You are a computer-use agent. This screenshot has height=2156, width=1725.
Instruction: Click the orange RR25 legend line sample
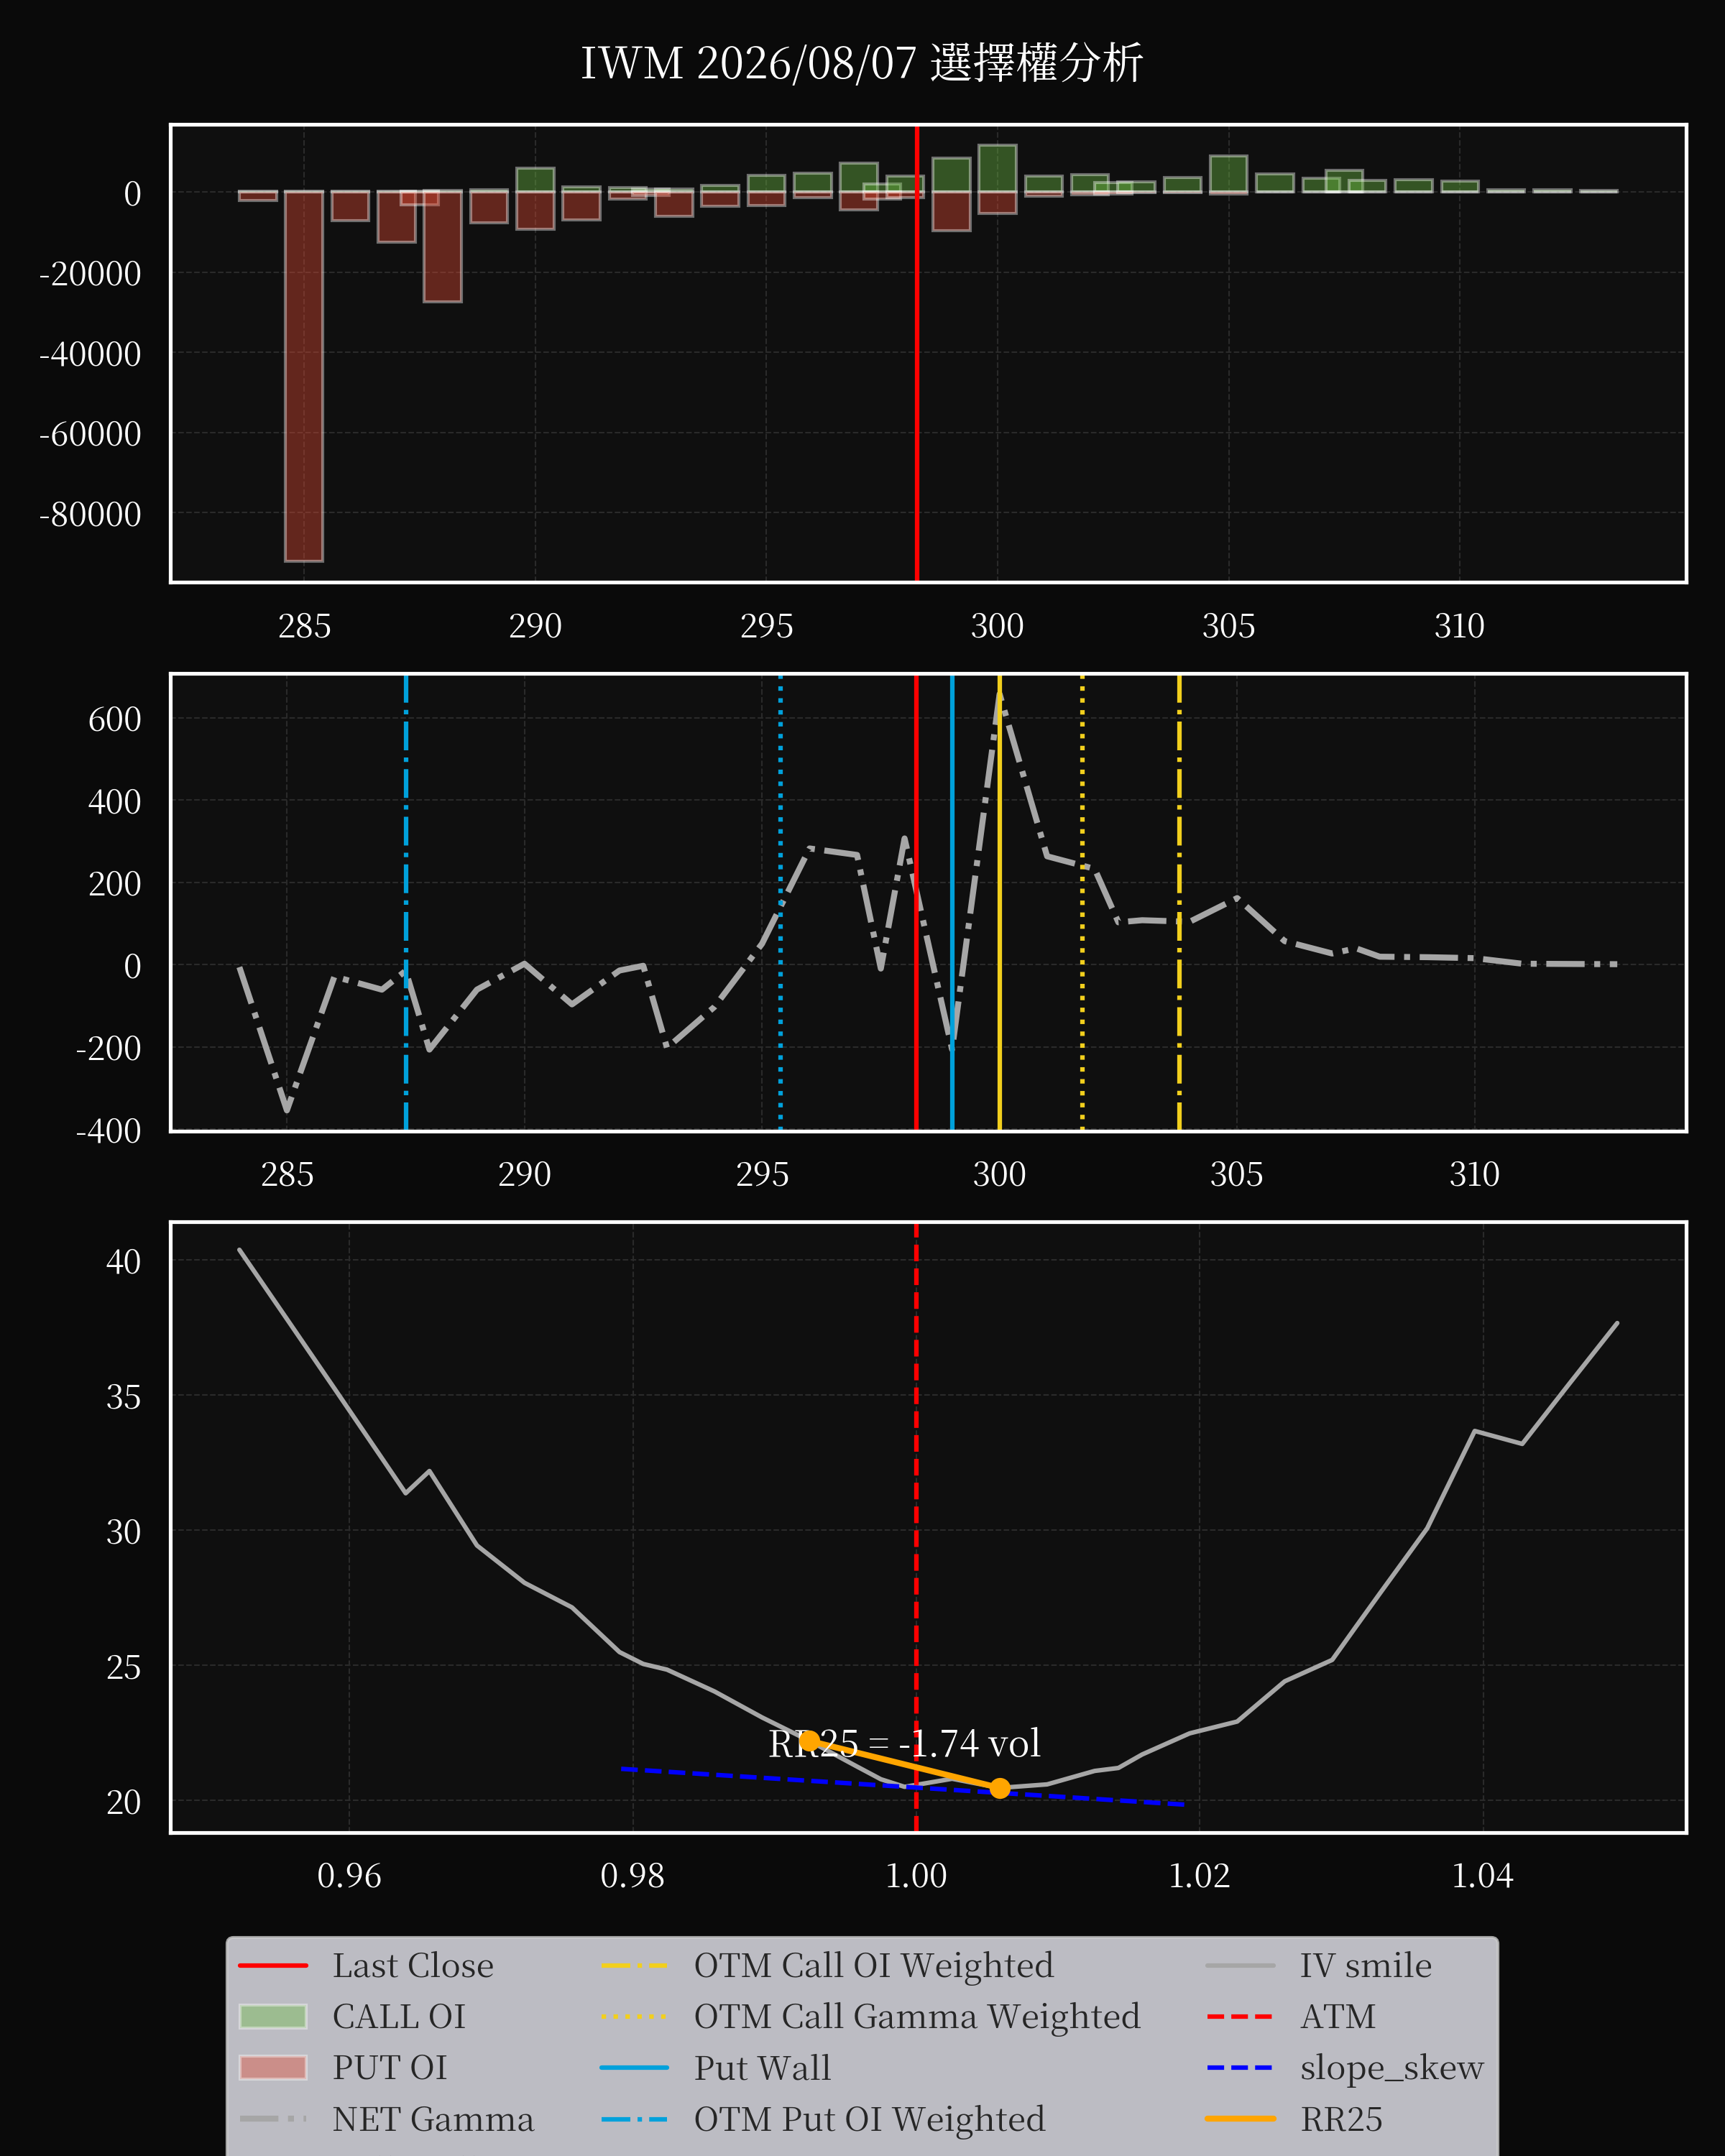point(1241,2118)
